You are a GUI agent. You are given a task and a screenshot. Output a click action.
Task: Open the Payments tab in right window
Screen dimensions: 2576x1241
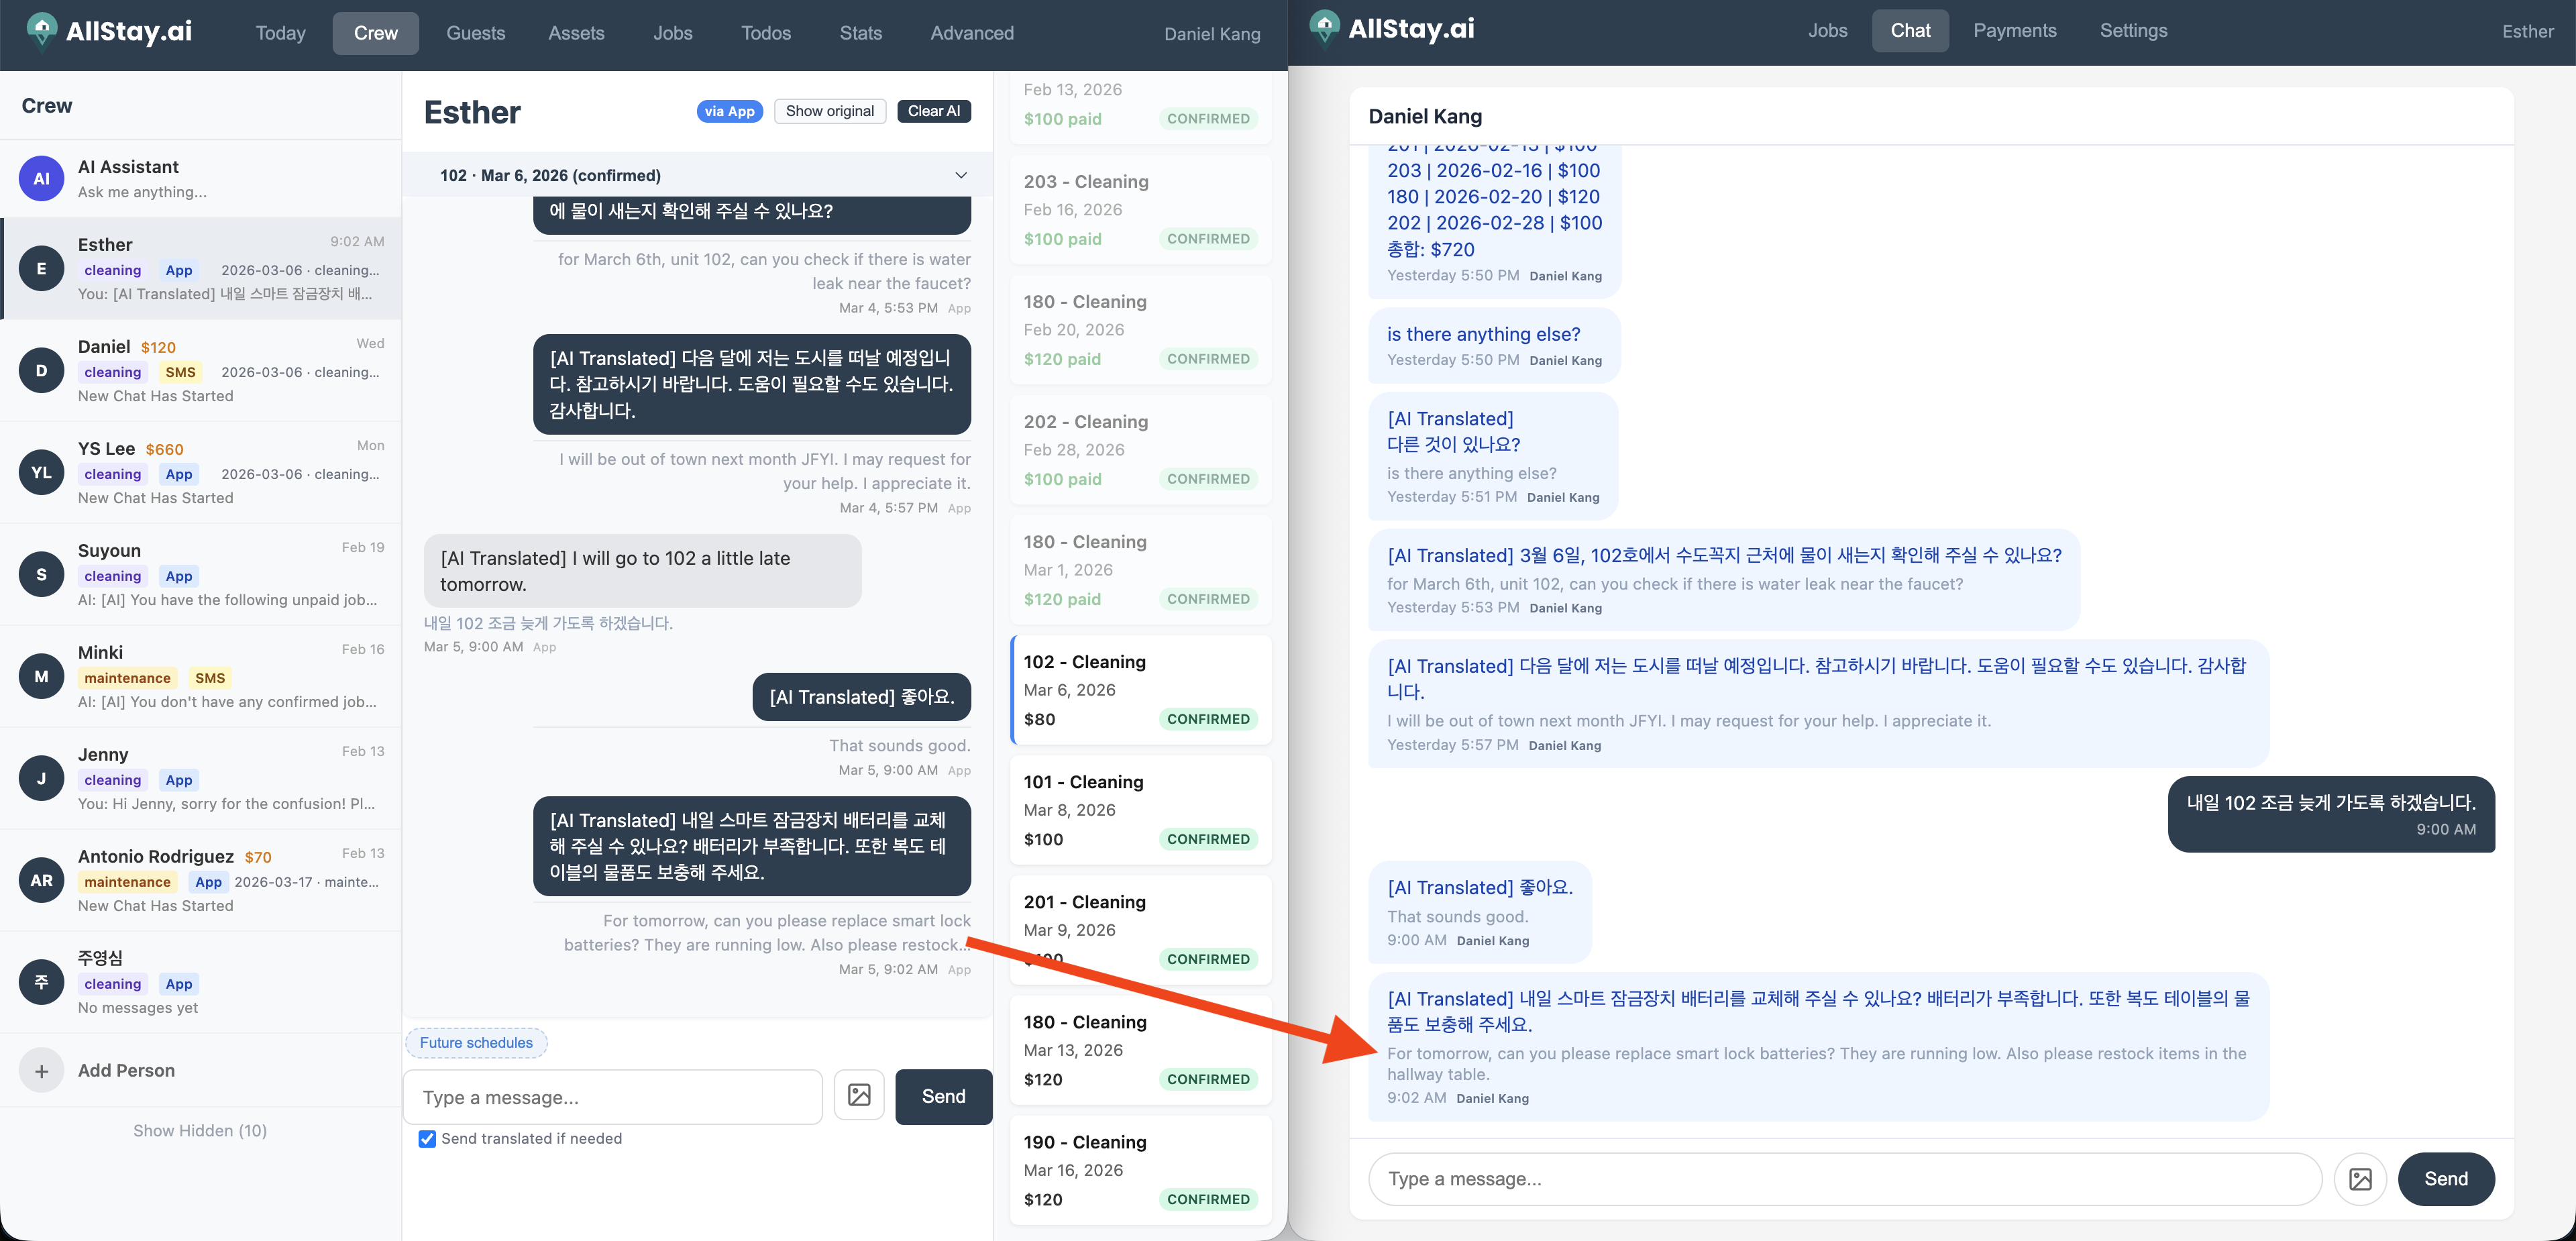(2014, 30)
